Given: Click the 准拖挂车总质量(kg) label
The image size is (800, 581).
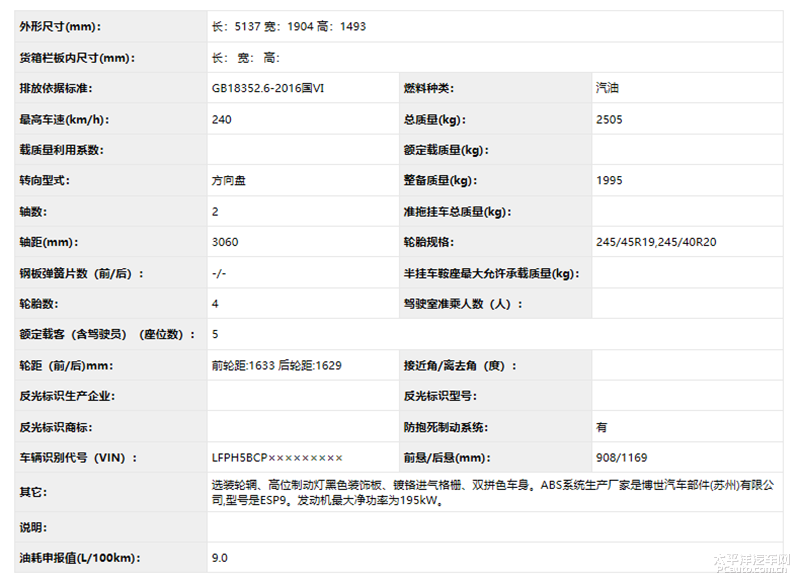Looking at the screenshot, I should coord(457,211).
